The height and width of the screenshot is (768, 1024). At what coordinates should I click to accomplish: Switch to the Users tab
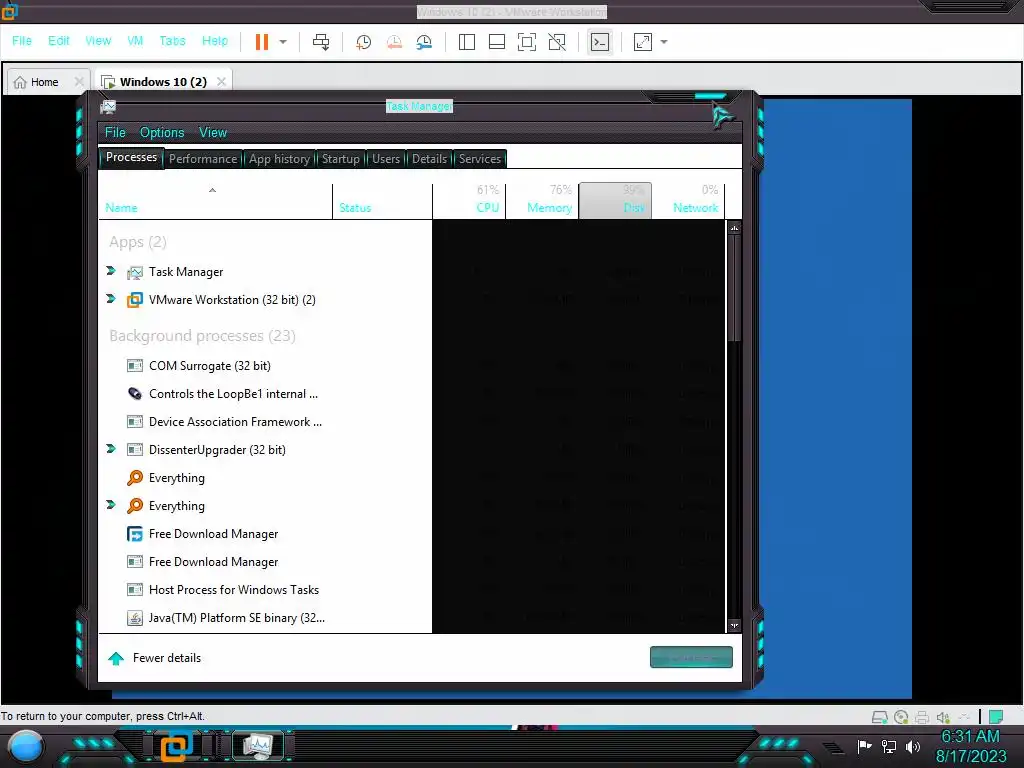386,159
